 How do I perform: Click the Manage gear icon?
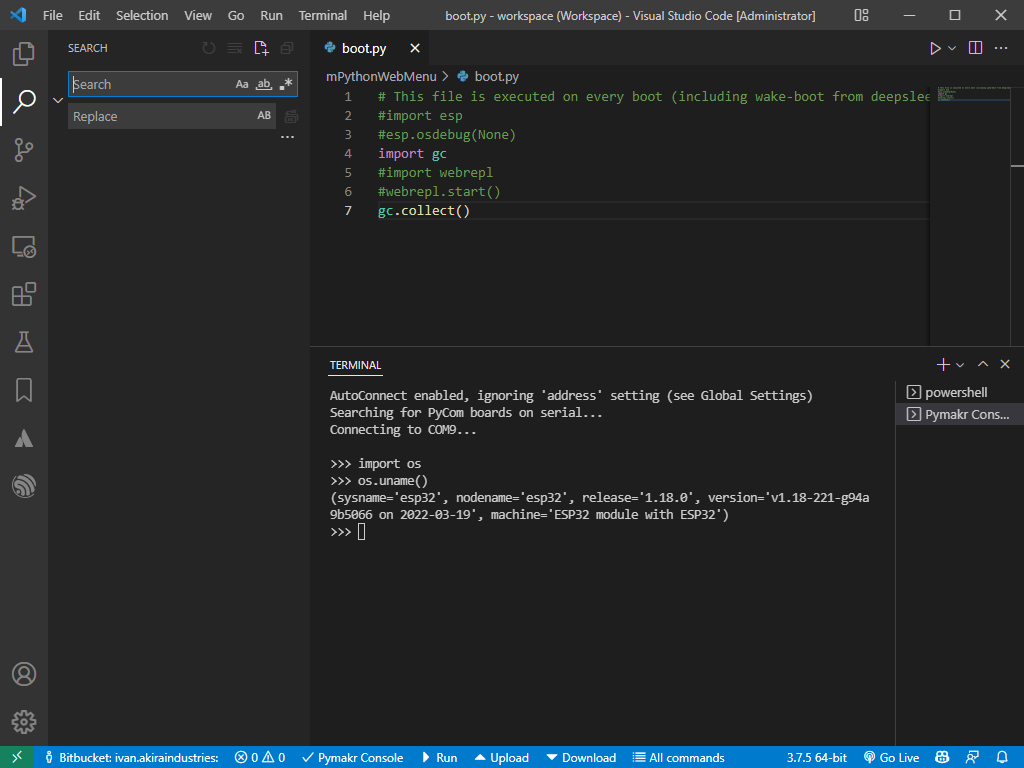click(x=24, y=721)
